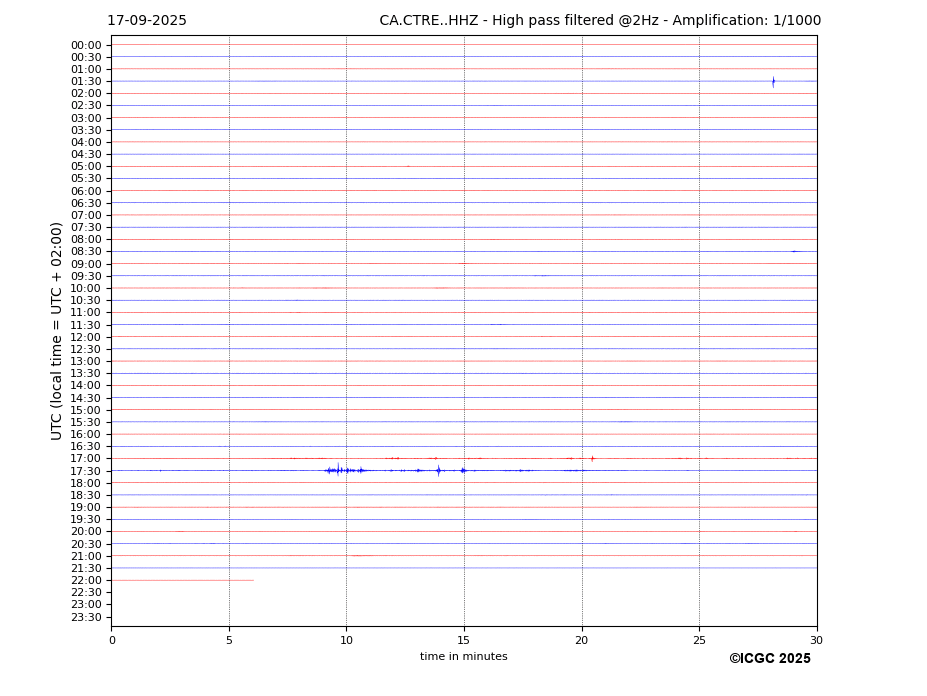Click the y-axis label UTC local time

click(x=56, y=331)
